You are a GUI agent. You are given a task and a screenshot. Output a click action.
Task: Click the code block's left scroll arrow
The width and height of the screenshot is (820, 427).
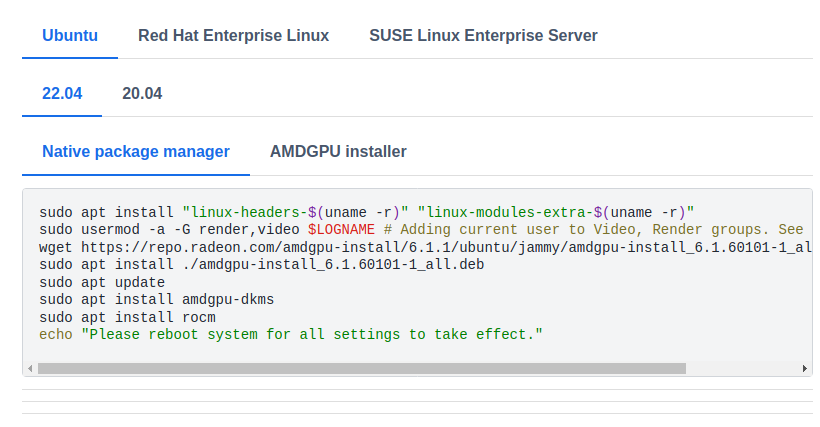click(x=30, y=368)
